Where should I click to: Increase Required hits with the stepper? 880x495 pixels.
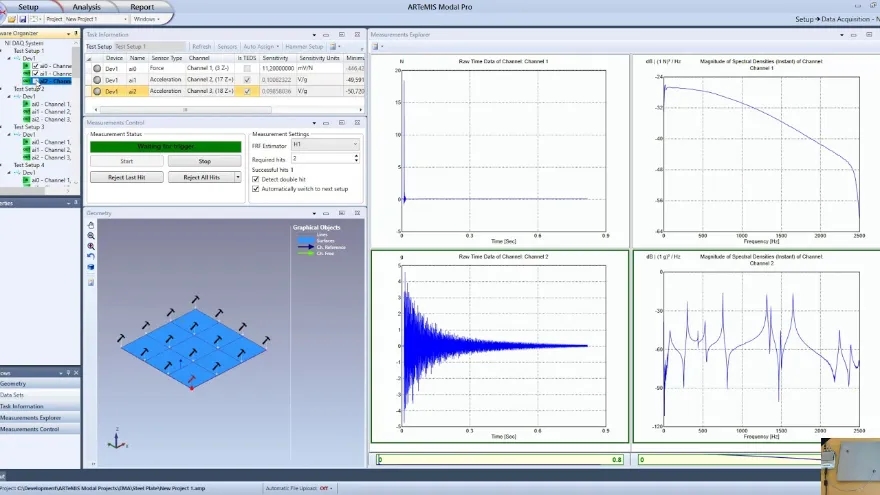(356, 157)
